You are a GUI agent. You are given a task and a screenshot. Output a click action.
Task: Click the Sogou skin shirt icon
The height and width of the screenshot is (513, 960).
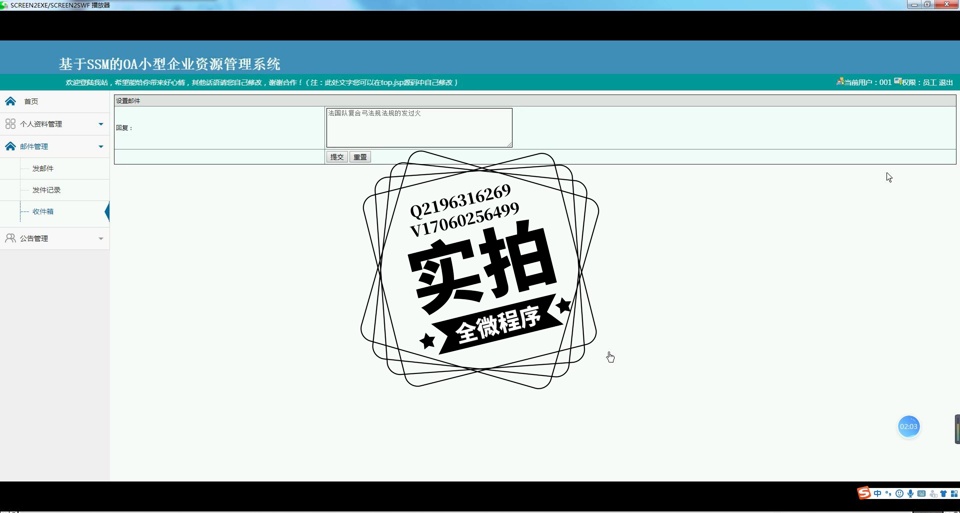tap(943, 493)
